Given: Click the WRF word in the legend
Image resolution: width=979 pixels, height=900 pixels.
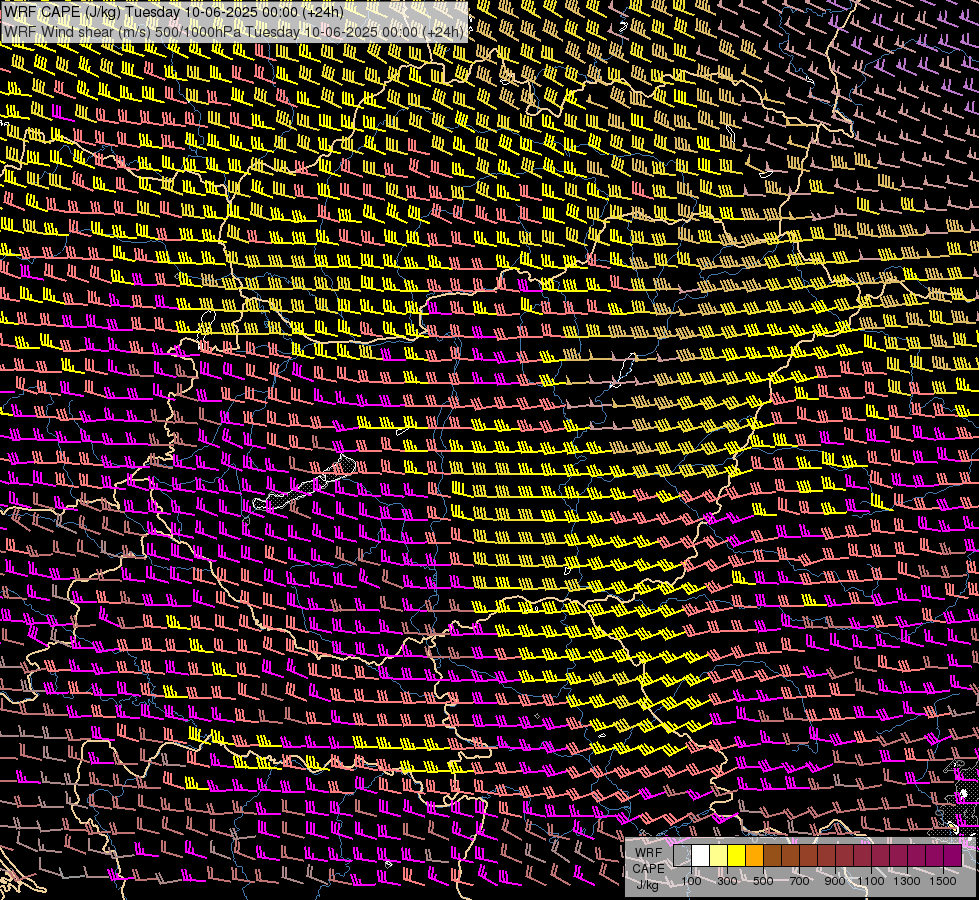Looking at the screenshot, I should click(x=648, y=853).
